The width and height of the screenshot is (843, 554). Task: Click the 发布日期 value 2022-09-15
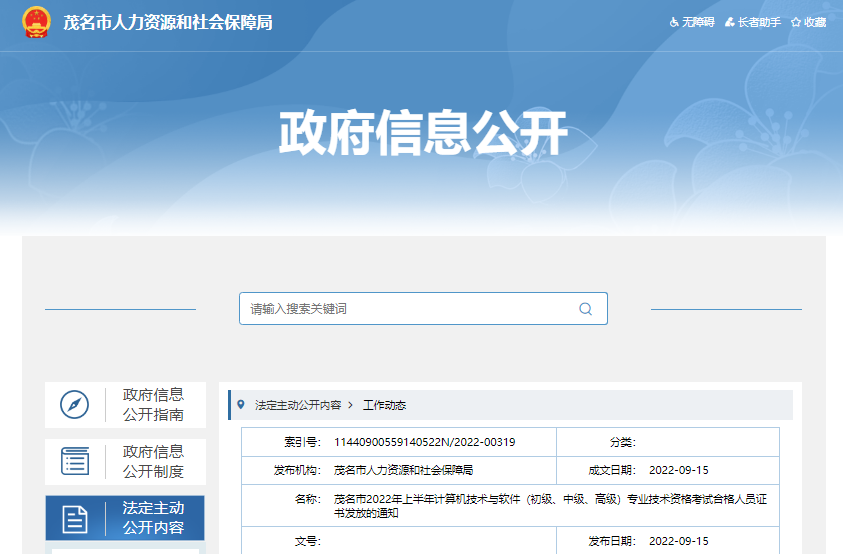(678, 541)
